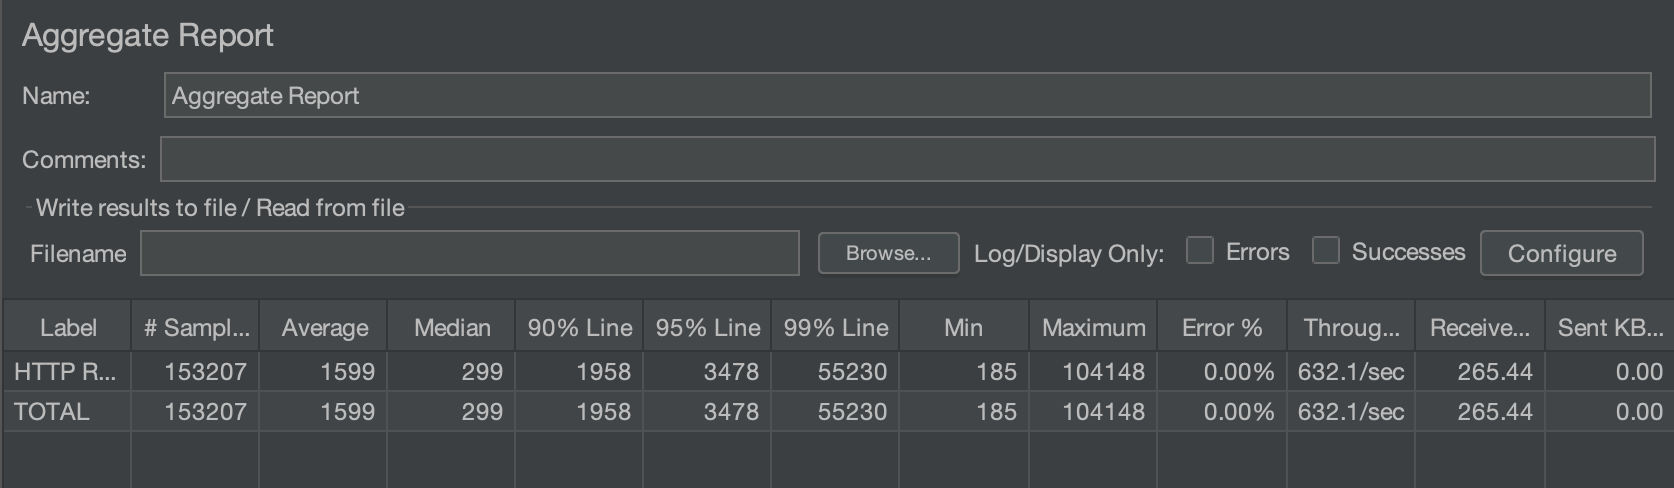This screenshot has height=488, width=1674.
Task: Sort by the Maximum column header
Action: click(1093, 327)
